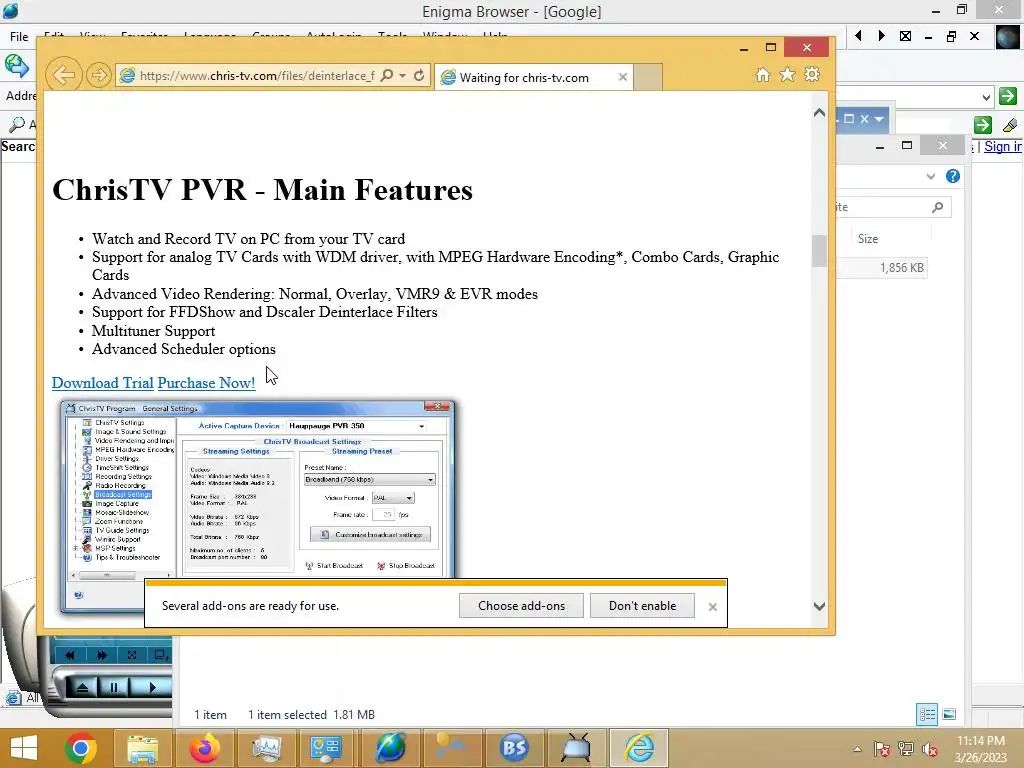Click the search magnifier in address bar
Screen dimensions: 1024x768
387,75
